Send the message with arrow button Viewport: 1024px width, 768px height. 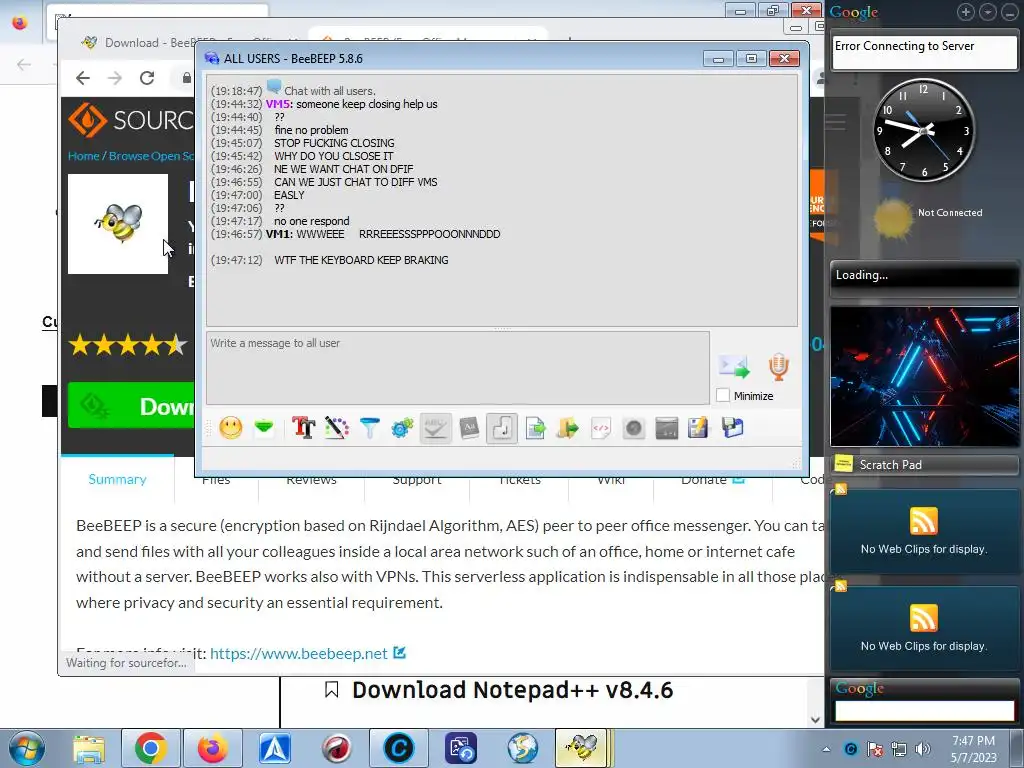tap(734, 367)
